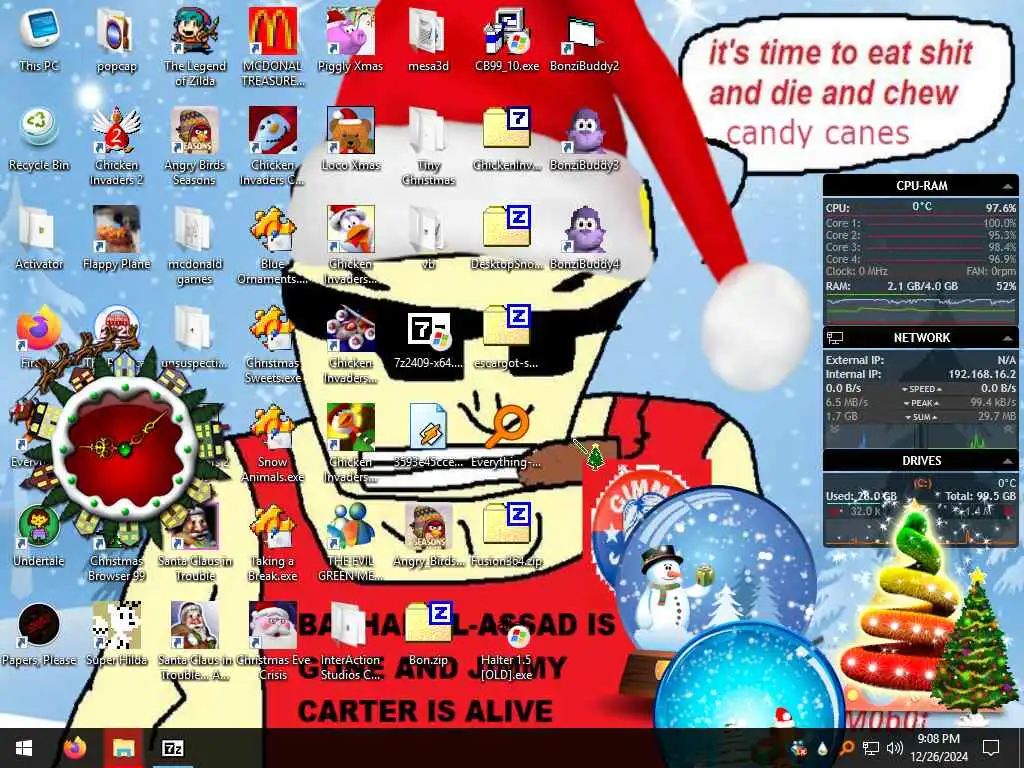Launch the Loco Xmas shortcut
Image resolution: width=1024 pixels, height=768 pixels.
(x=351, y=138)
